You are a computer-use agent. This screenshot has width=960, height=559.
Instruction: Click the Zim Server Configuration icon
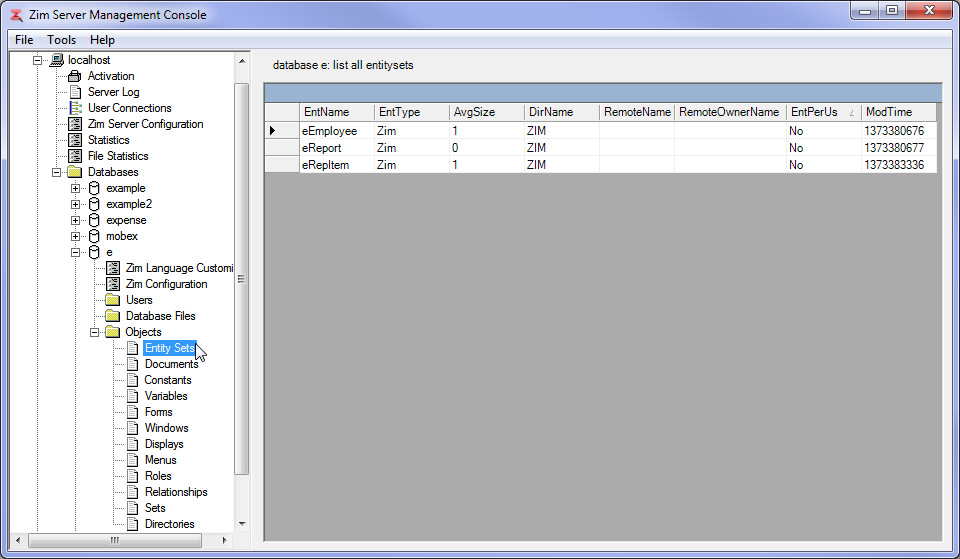point(75,124)
